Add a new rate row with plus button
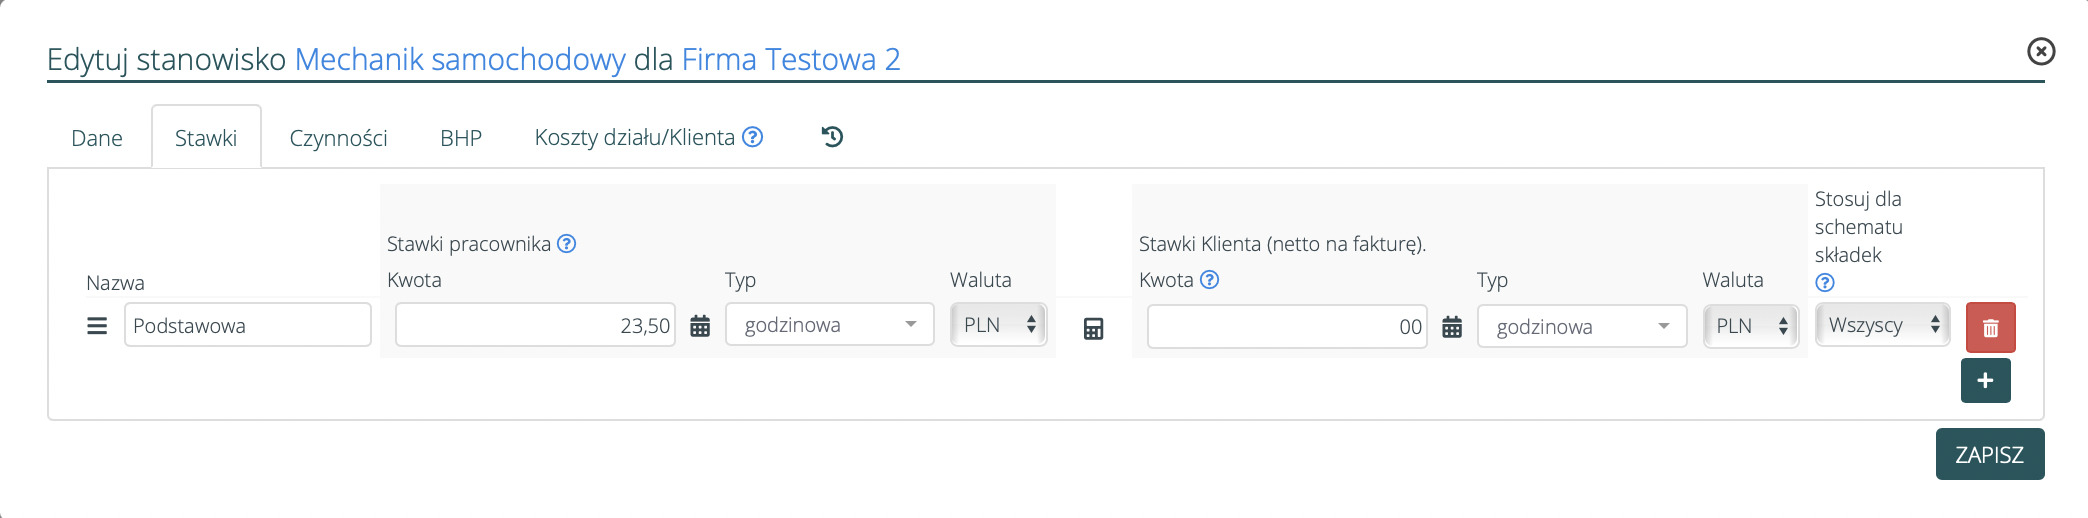This screenshot has width=2088, height=518. (1985, 381)
